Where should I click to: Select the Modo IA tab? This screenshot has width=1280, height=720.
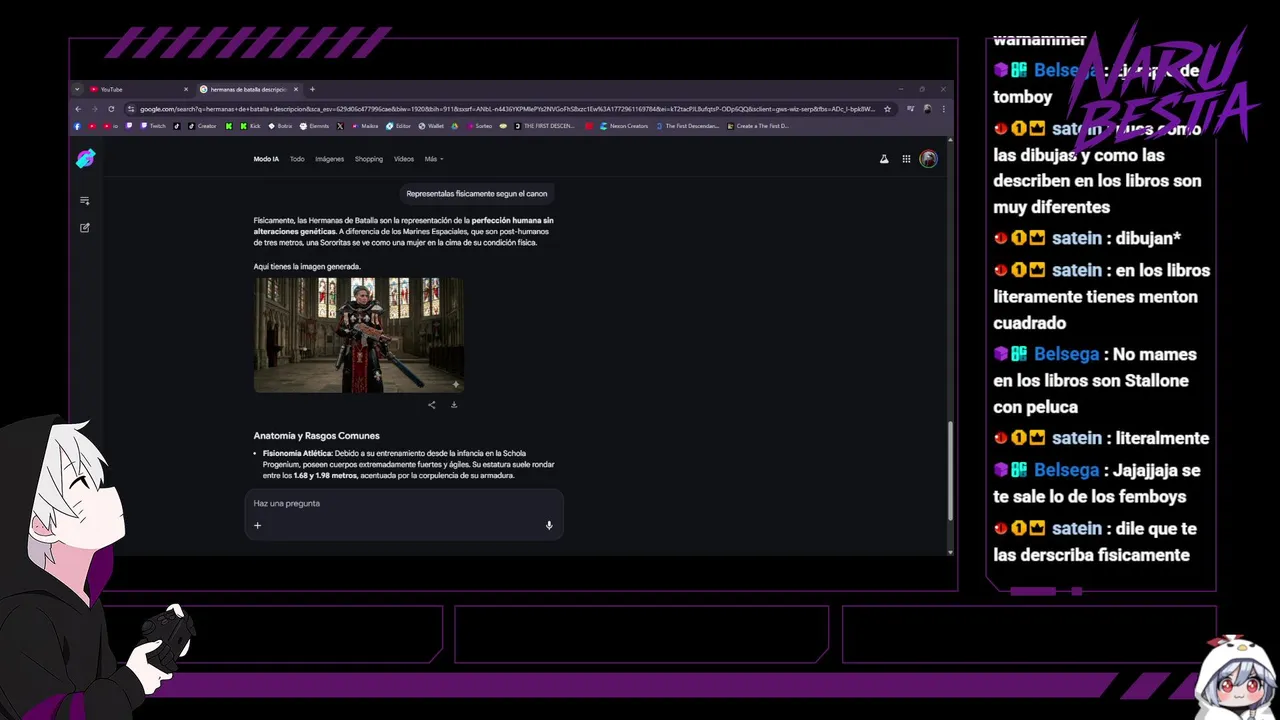(x=266, y=159)
